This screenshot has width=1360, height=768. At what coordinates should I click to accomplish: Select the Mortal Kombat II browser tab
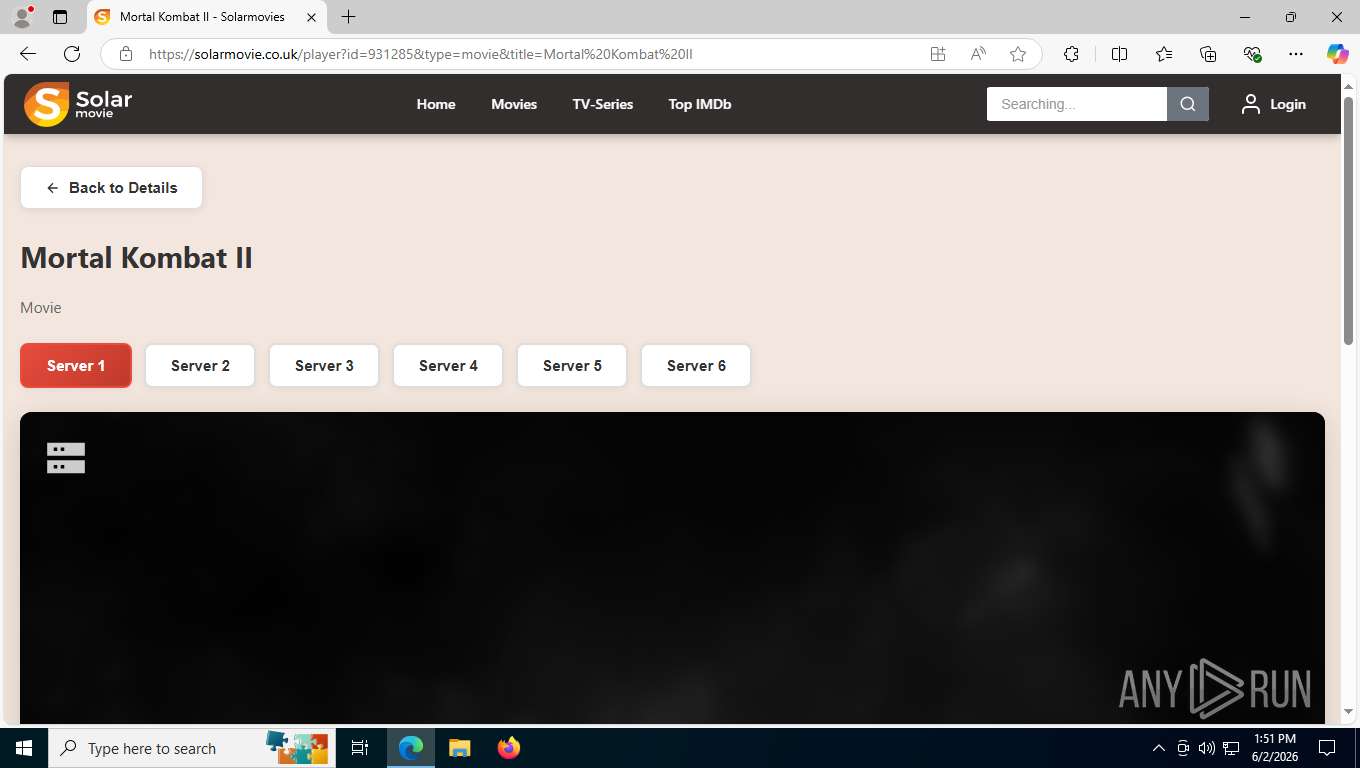click(206, 17)
